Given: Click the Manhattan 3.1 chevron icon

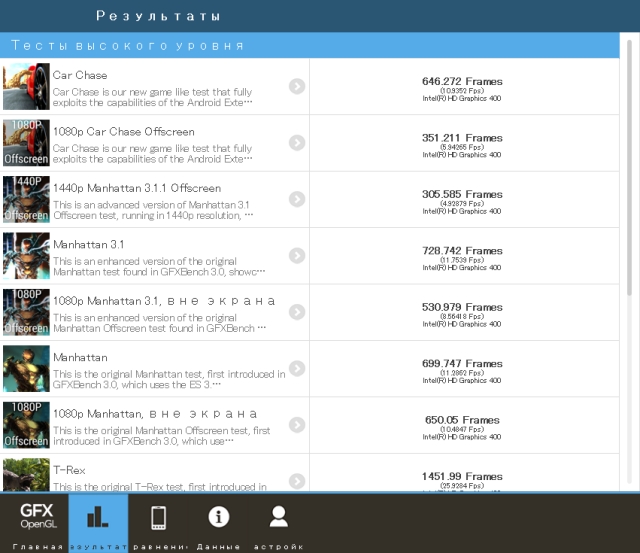Looking at the screenshot, I should (x=297, y=255).
